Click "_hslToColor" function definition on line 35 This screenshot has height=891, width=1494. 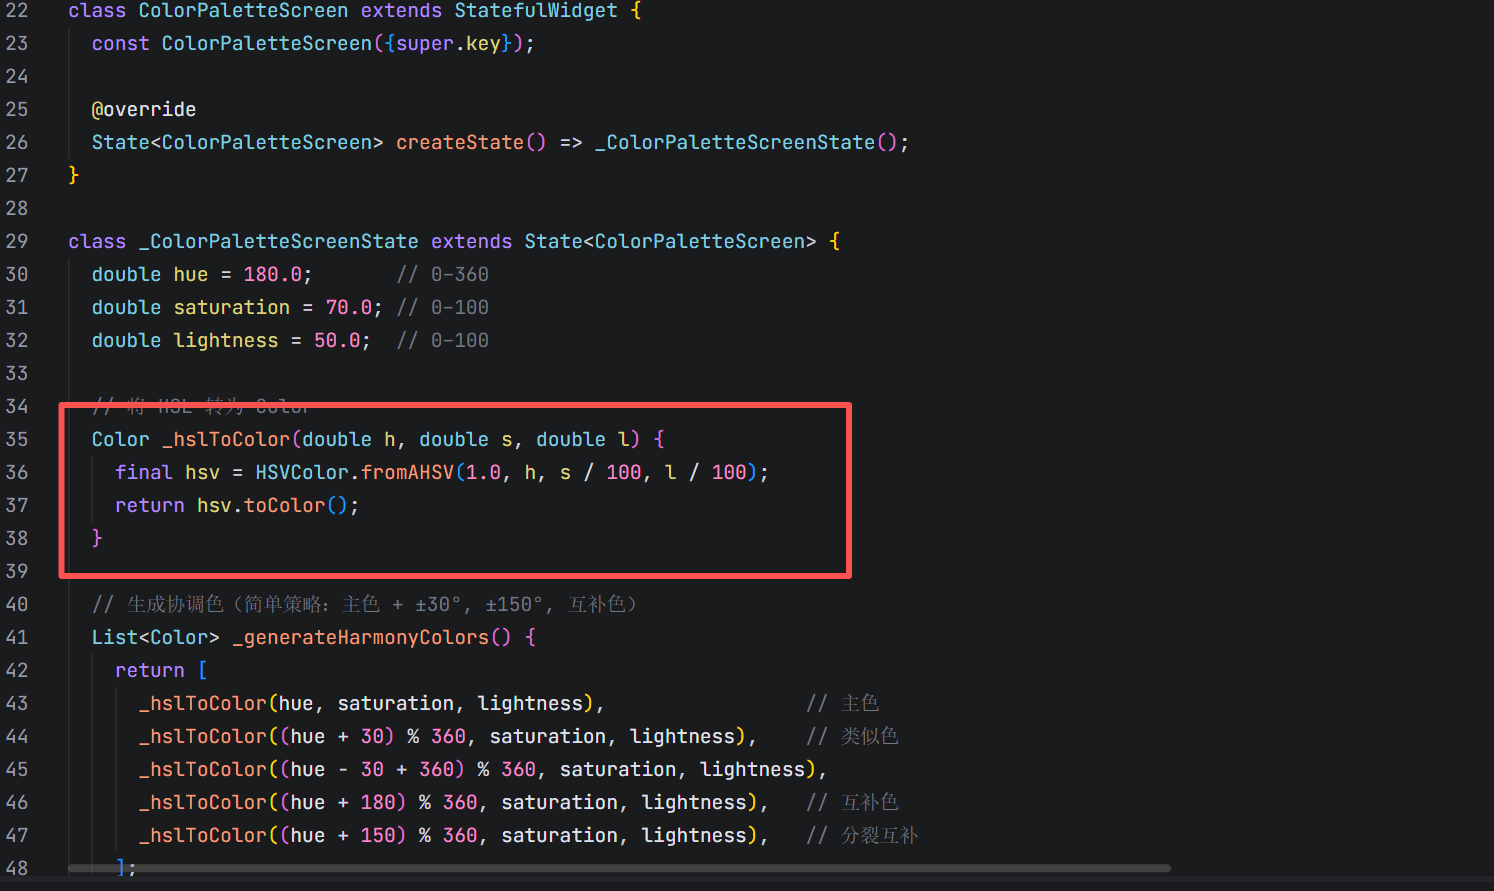point(226,439)
